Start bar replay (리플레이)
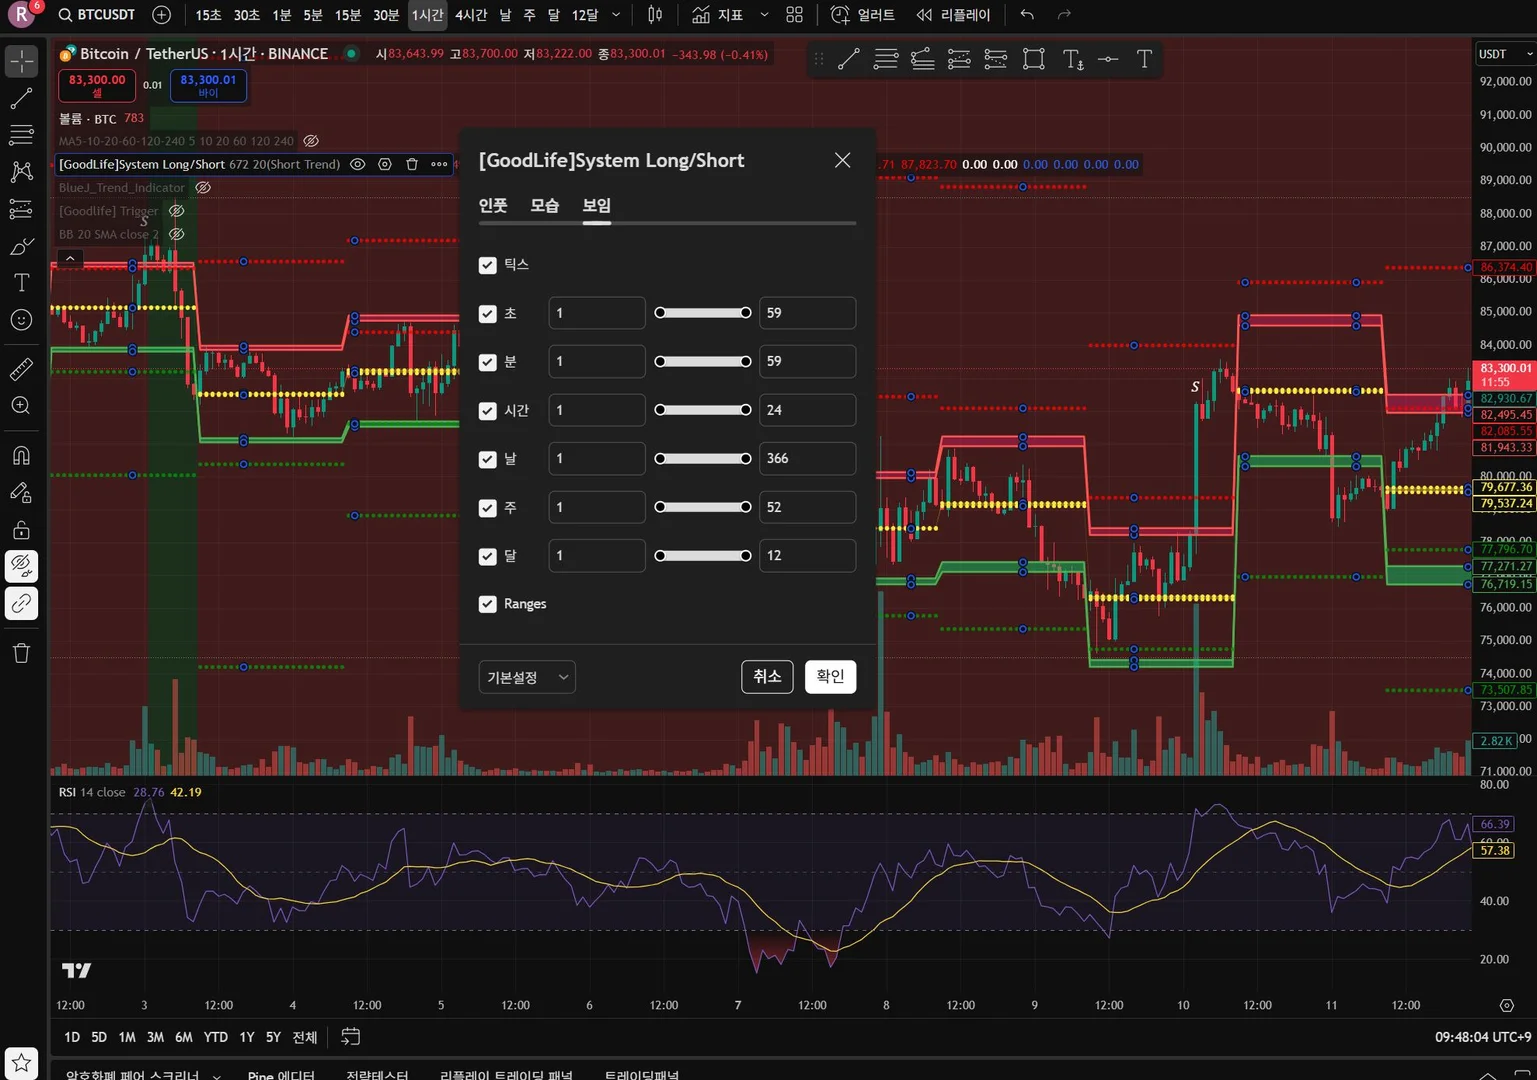 tap(953, 15)
